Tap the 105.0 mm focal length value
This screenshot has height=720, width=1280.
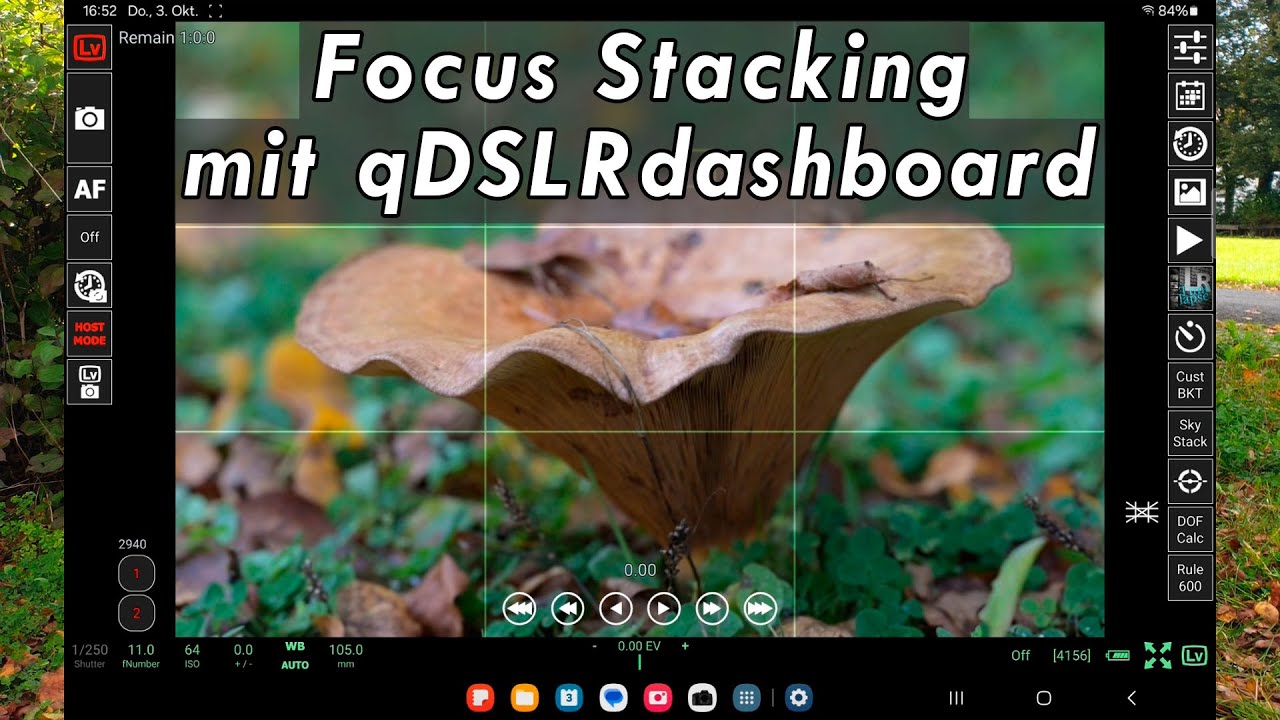pos(346,656)
